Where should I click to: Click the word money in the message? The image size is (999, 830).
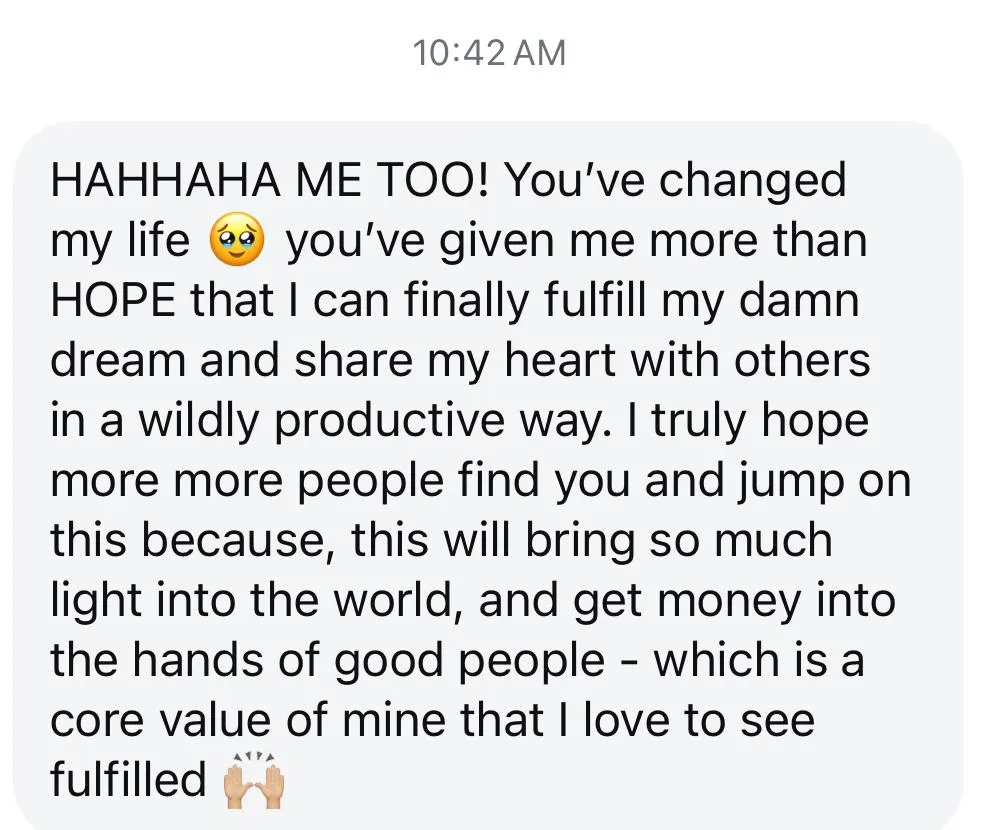point(728,603)
